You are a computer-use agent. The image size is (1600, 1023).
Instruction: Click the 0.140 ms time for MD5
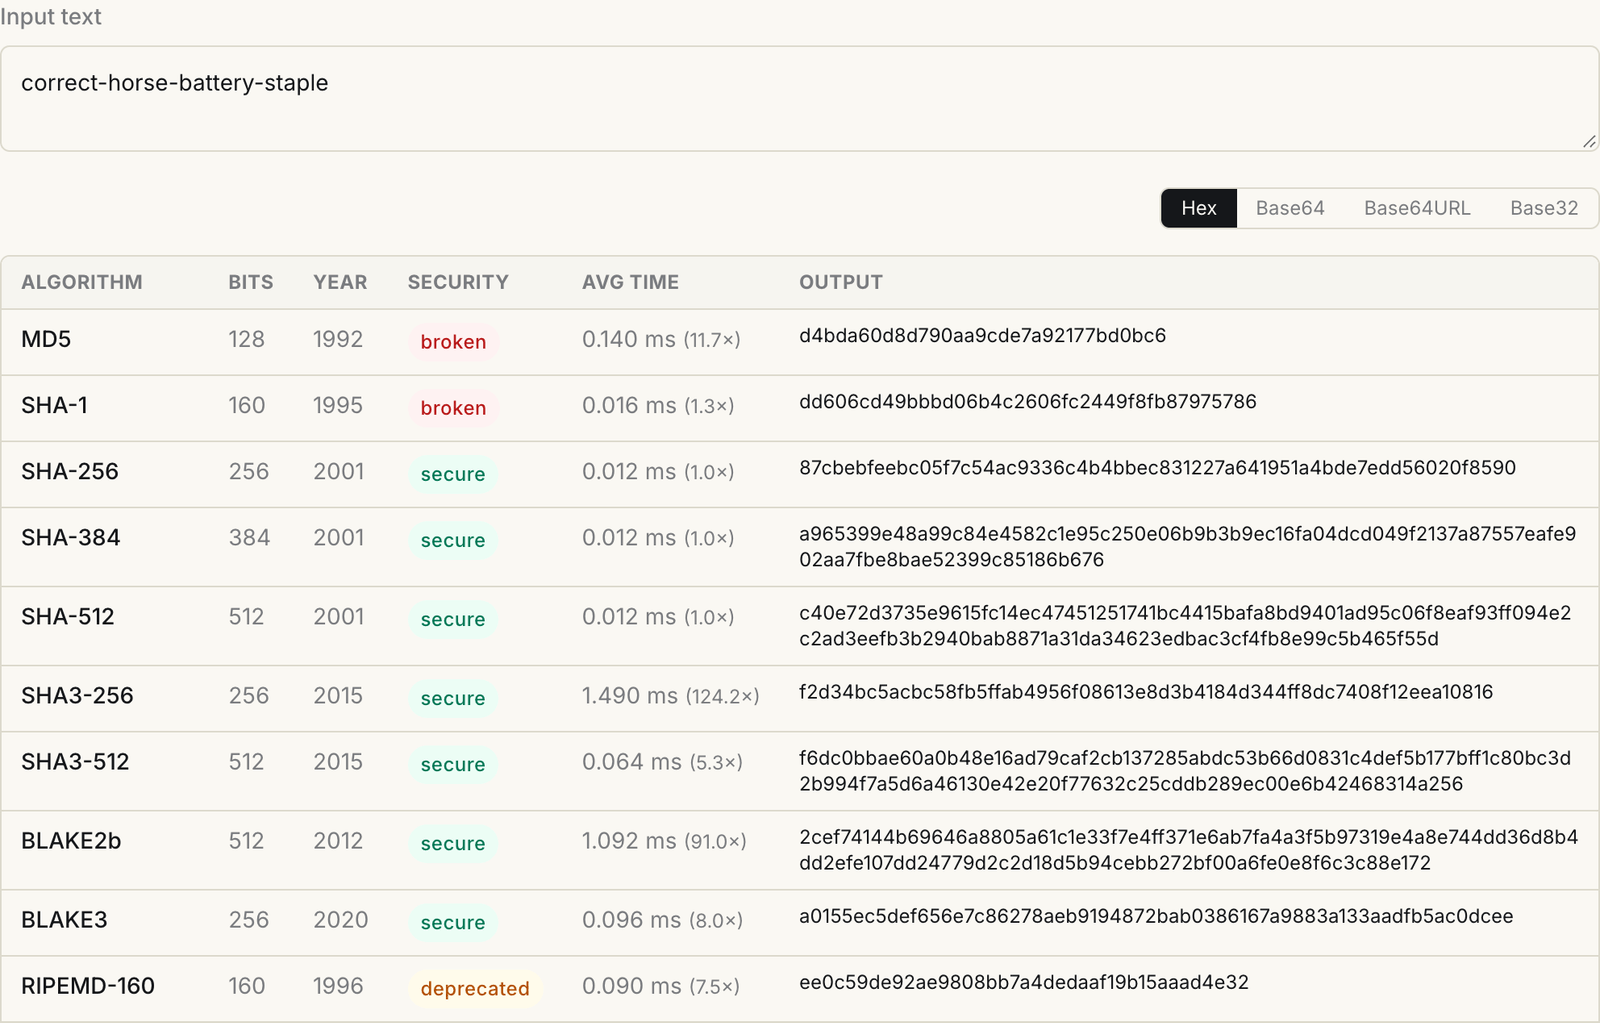pos(661,339)
